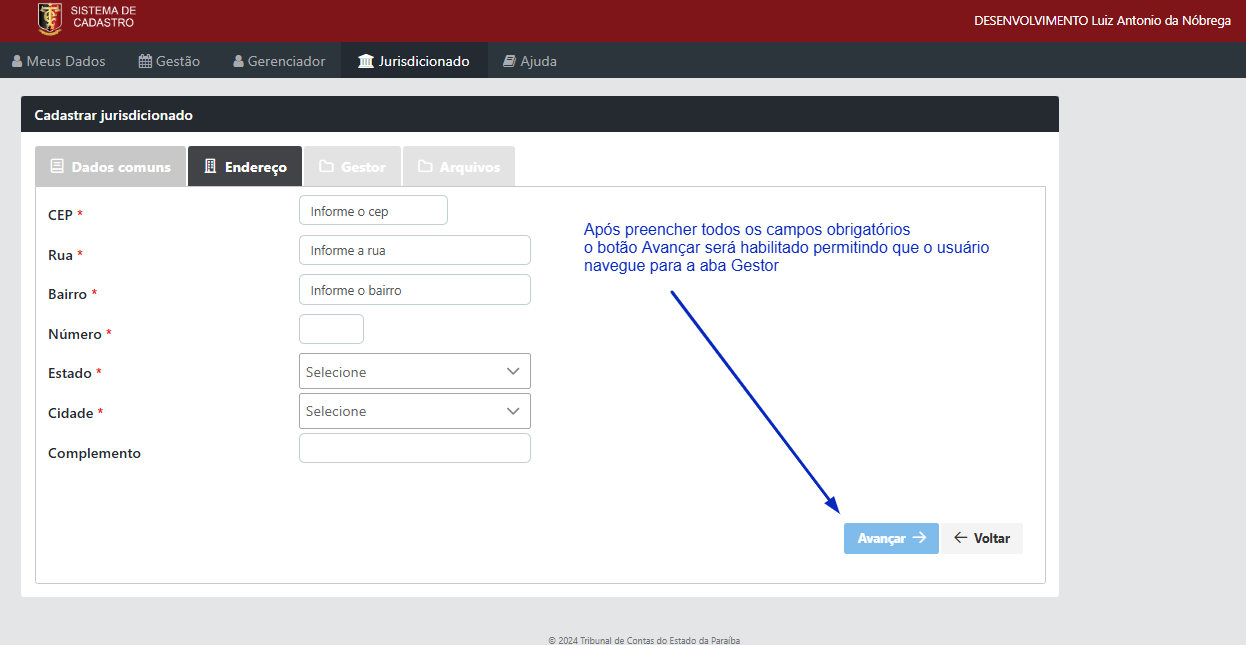Click the Complemento input field
The image size is (1246, 645).
click(415, 448)
